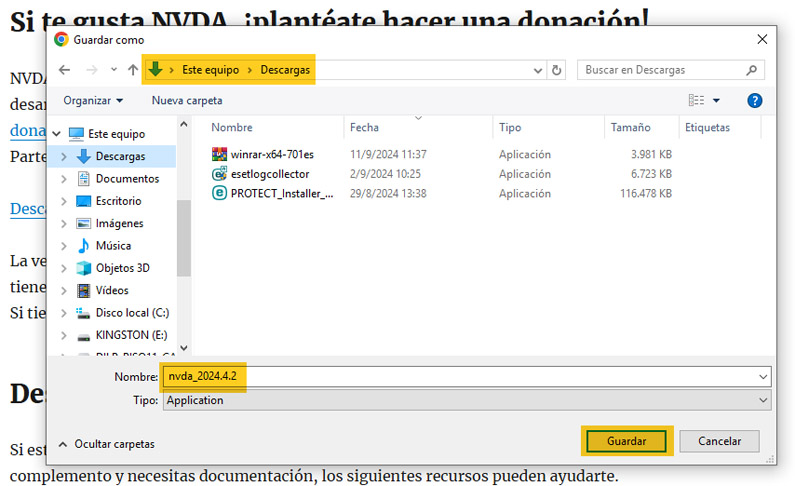Click the tree scrollbar down arrow
The width and height of the screenshot is (795, 486).
click(x=184, y=348)
